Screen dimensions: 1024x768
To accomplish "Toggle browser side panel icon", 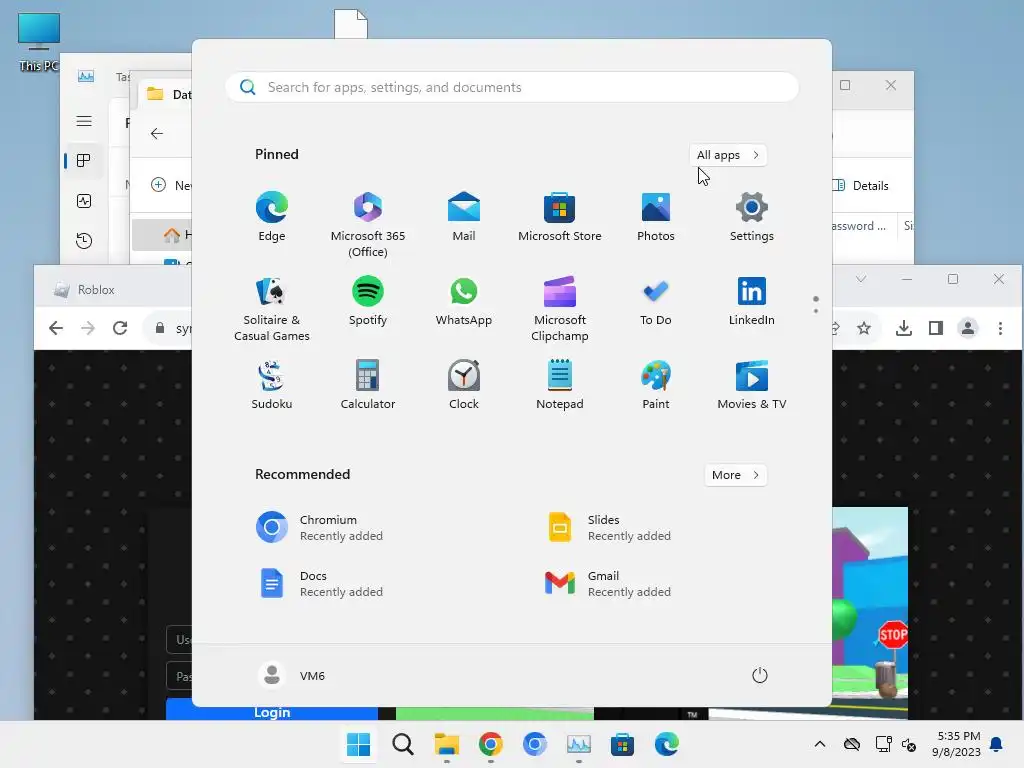I will tap(936, 328).
